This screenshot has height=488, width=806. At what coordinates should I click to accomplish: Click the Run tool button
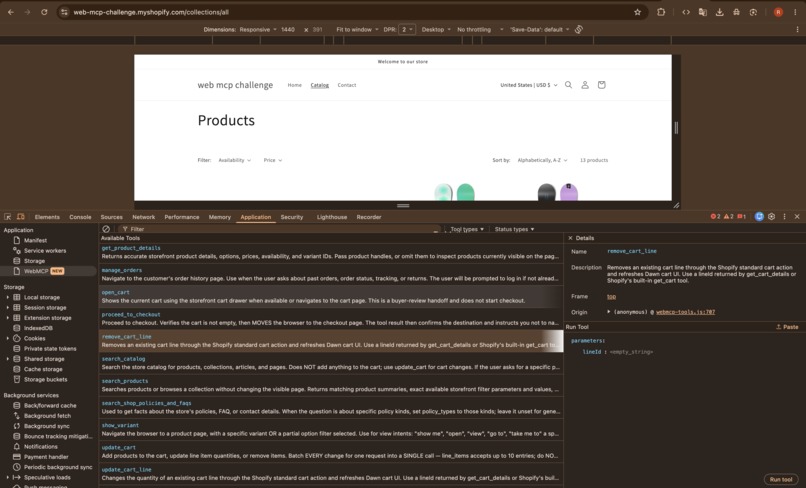coord(781,479)
